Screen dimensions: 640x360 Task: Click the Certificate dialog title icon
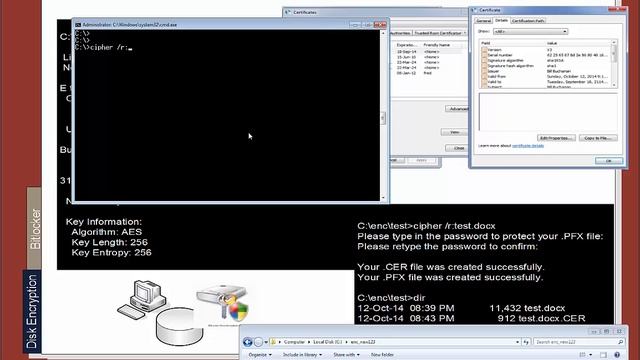pos(474,10)
